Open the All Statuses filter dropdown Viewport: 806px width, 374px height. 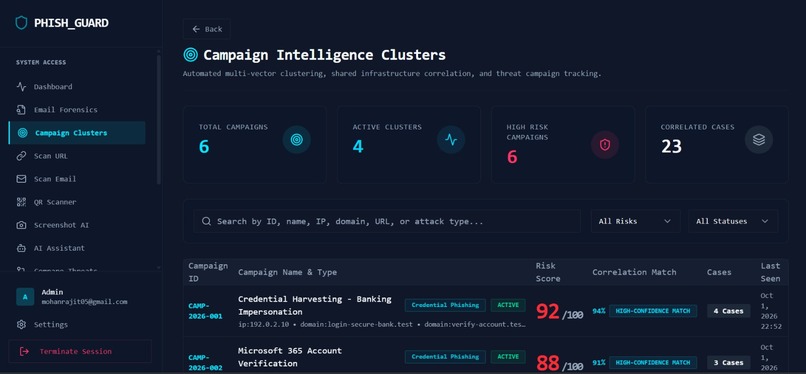coord(733,221)
